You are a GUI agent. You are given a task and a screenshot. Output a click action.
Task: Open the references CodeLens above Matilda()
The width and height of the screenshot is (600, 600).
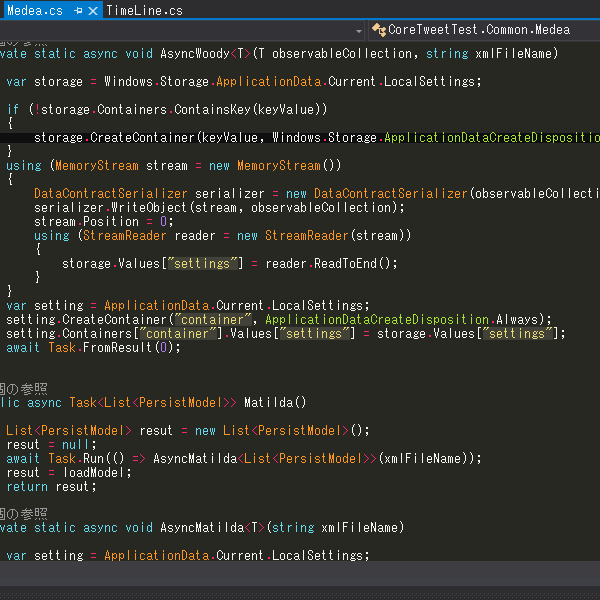pos(24,389)
